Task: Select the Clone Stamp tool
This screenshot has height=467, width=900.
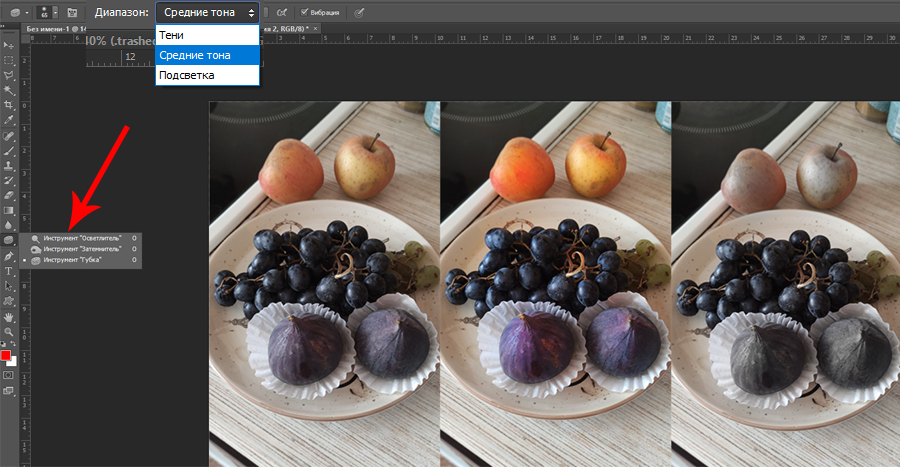Action: (8, 165)
